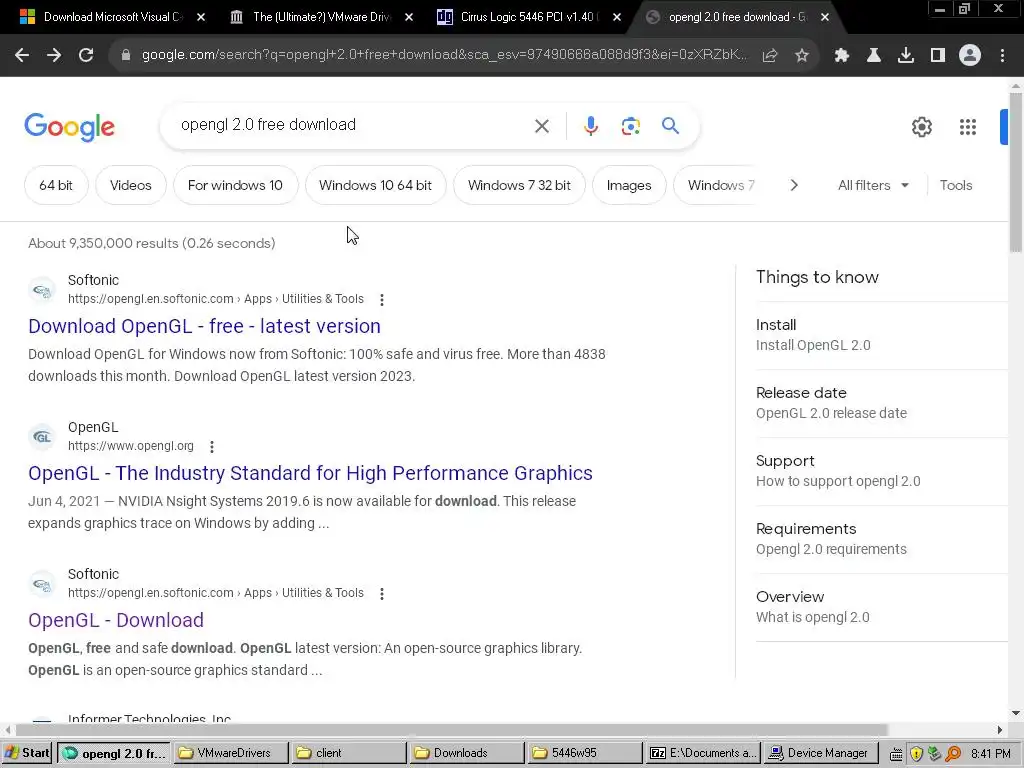
Task: Open the Chrome profile avatar
Action: [x=970, y=56]
